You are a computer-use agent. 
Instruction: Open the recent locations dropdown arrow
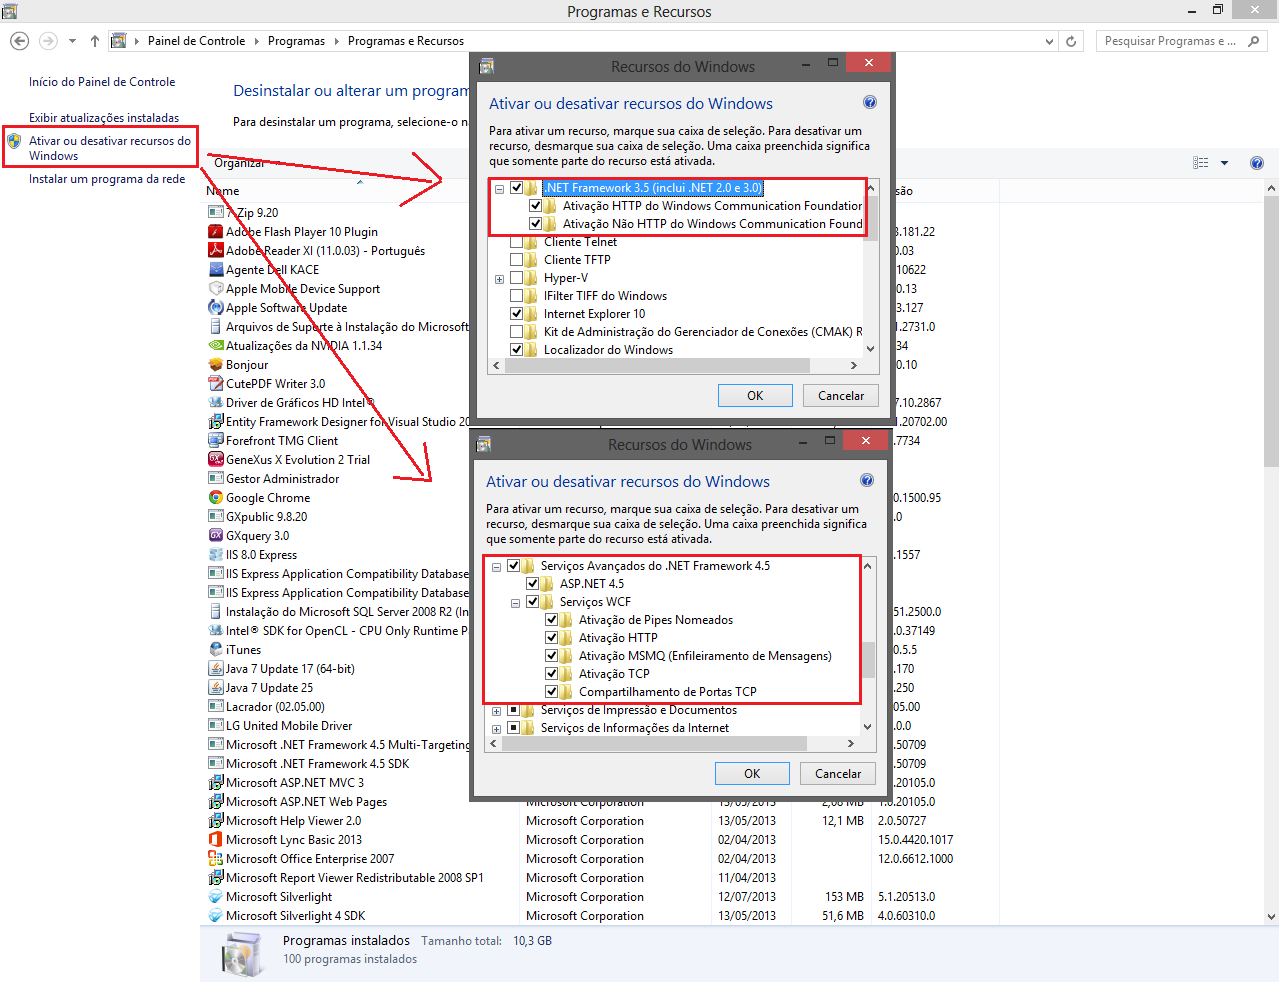click(72, 41)
